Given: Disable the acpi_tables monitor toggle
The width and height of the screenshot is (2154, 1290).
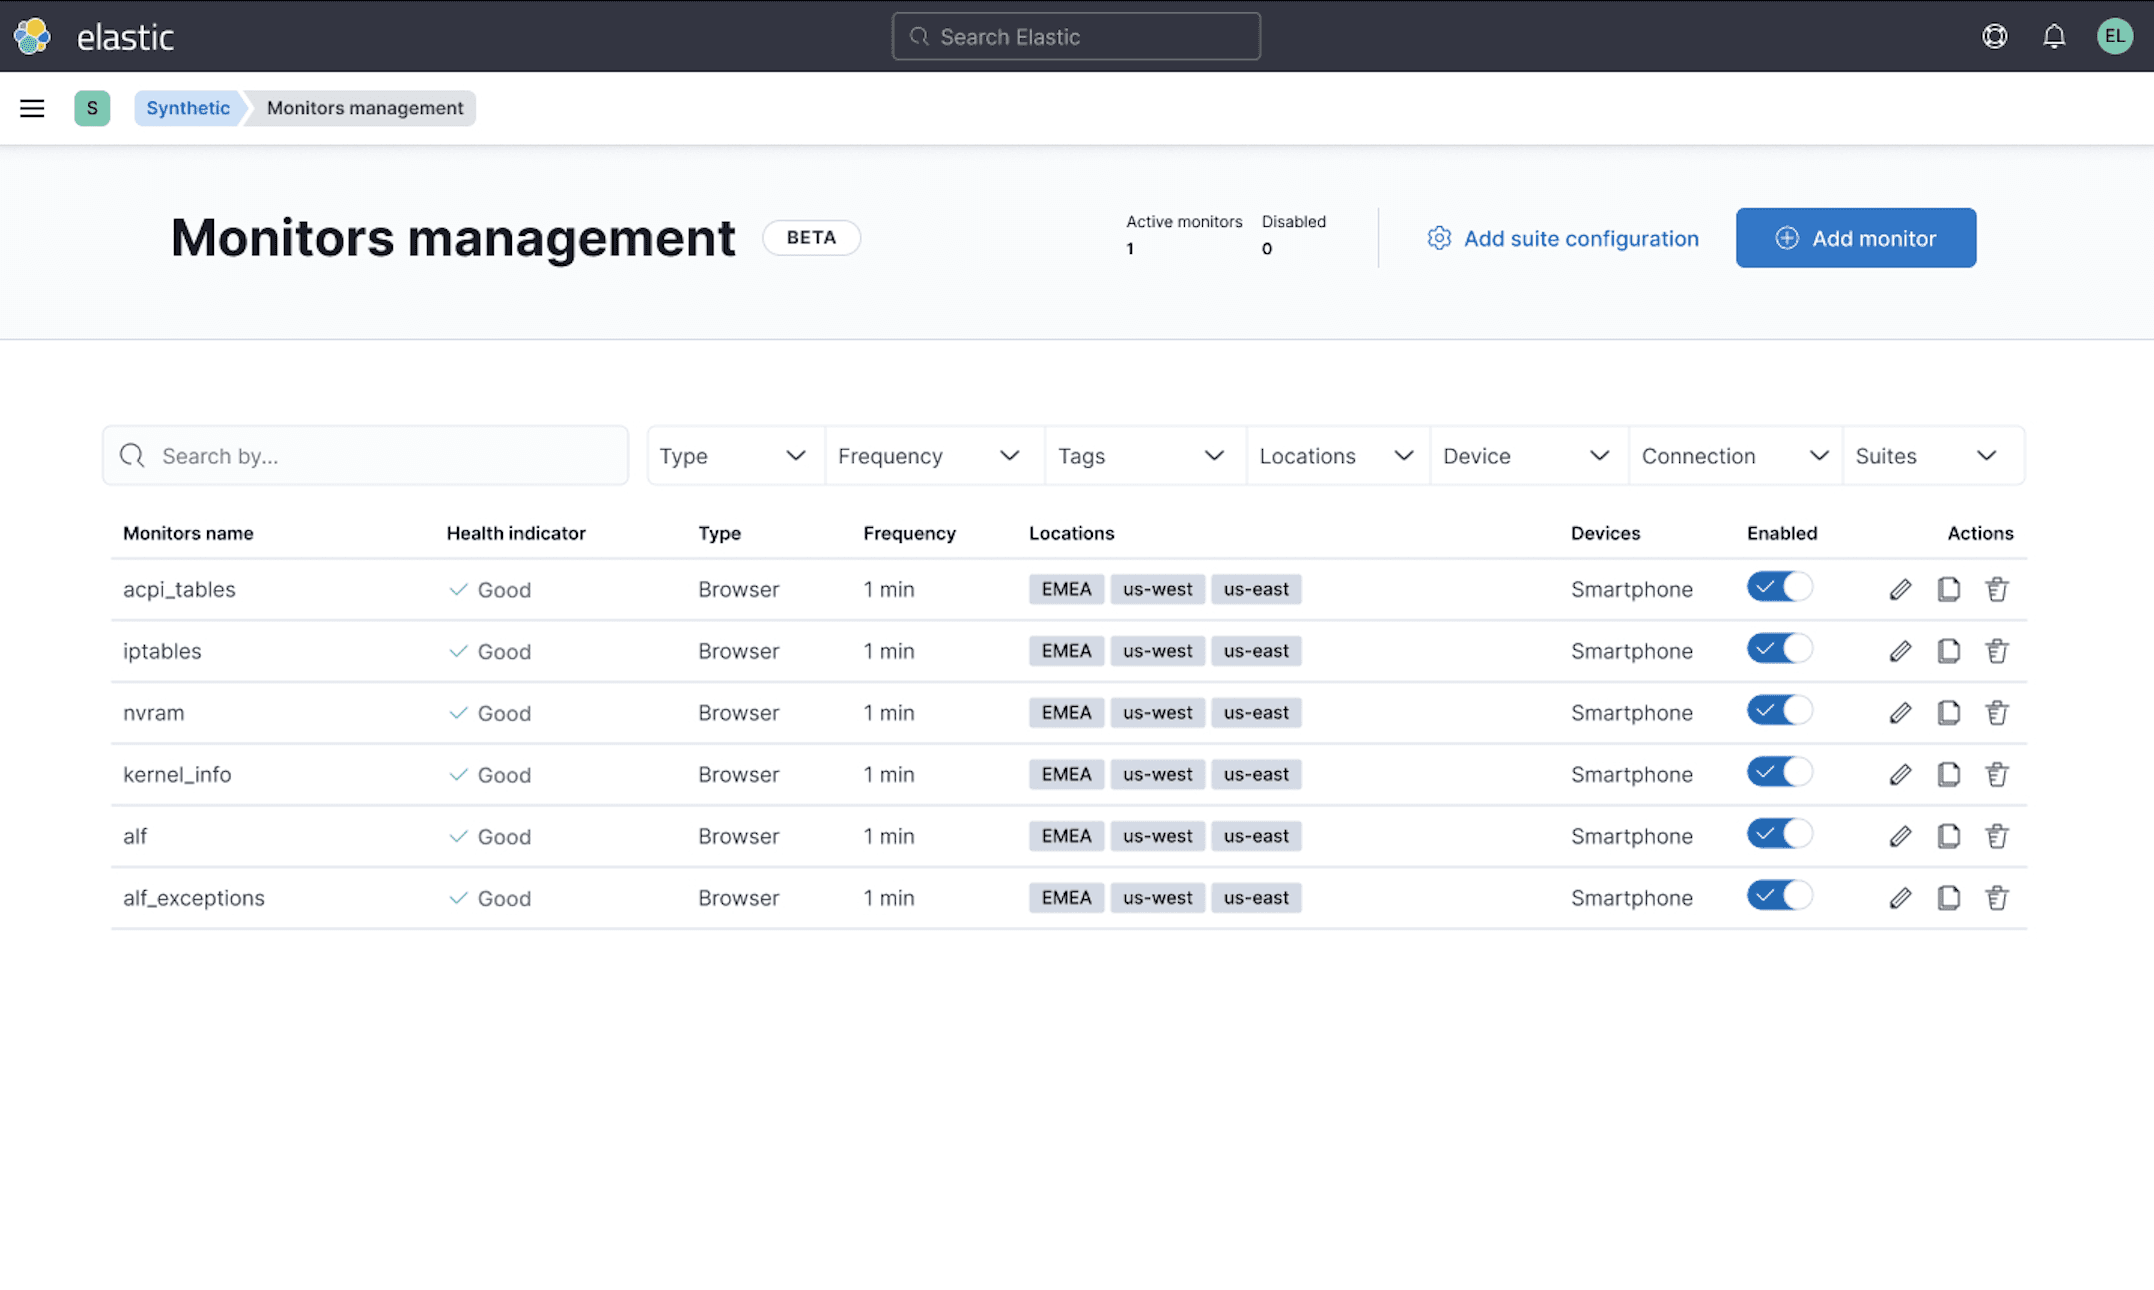Looking at the screenshot, I should point(1779,587).
